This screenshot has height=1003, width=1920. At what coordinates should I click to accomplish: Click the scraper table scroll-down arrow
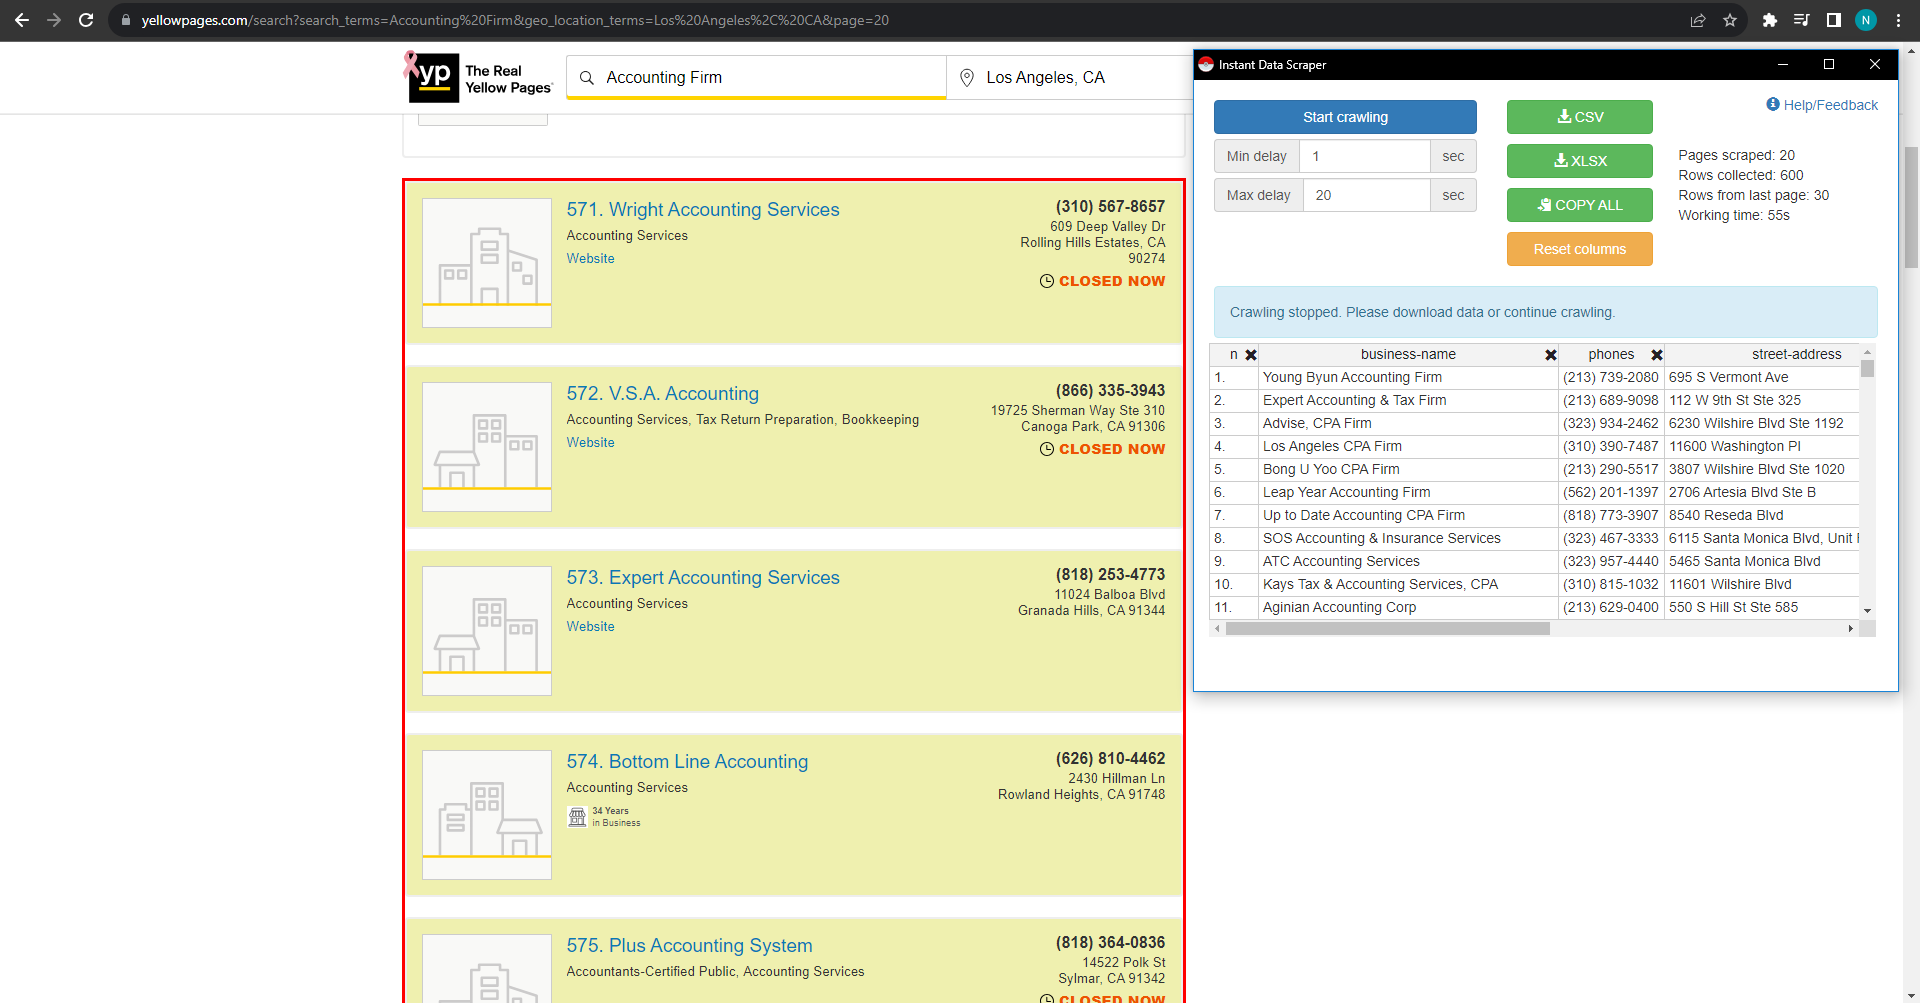(x=1867, y=611)
